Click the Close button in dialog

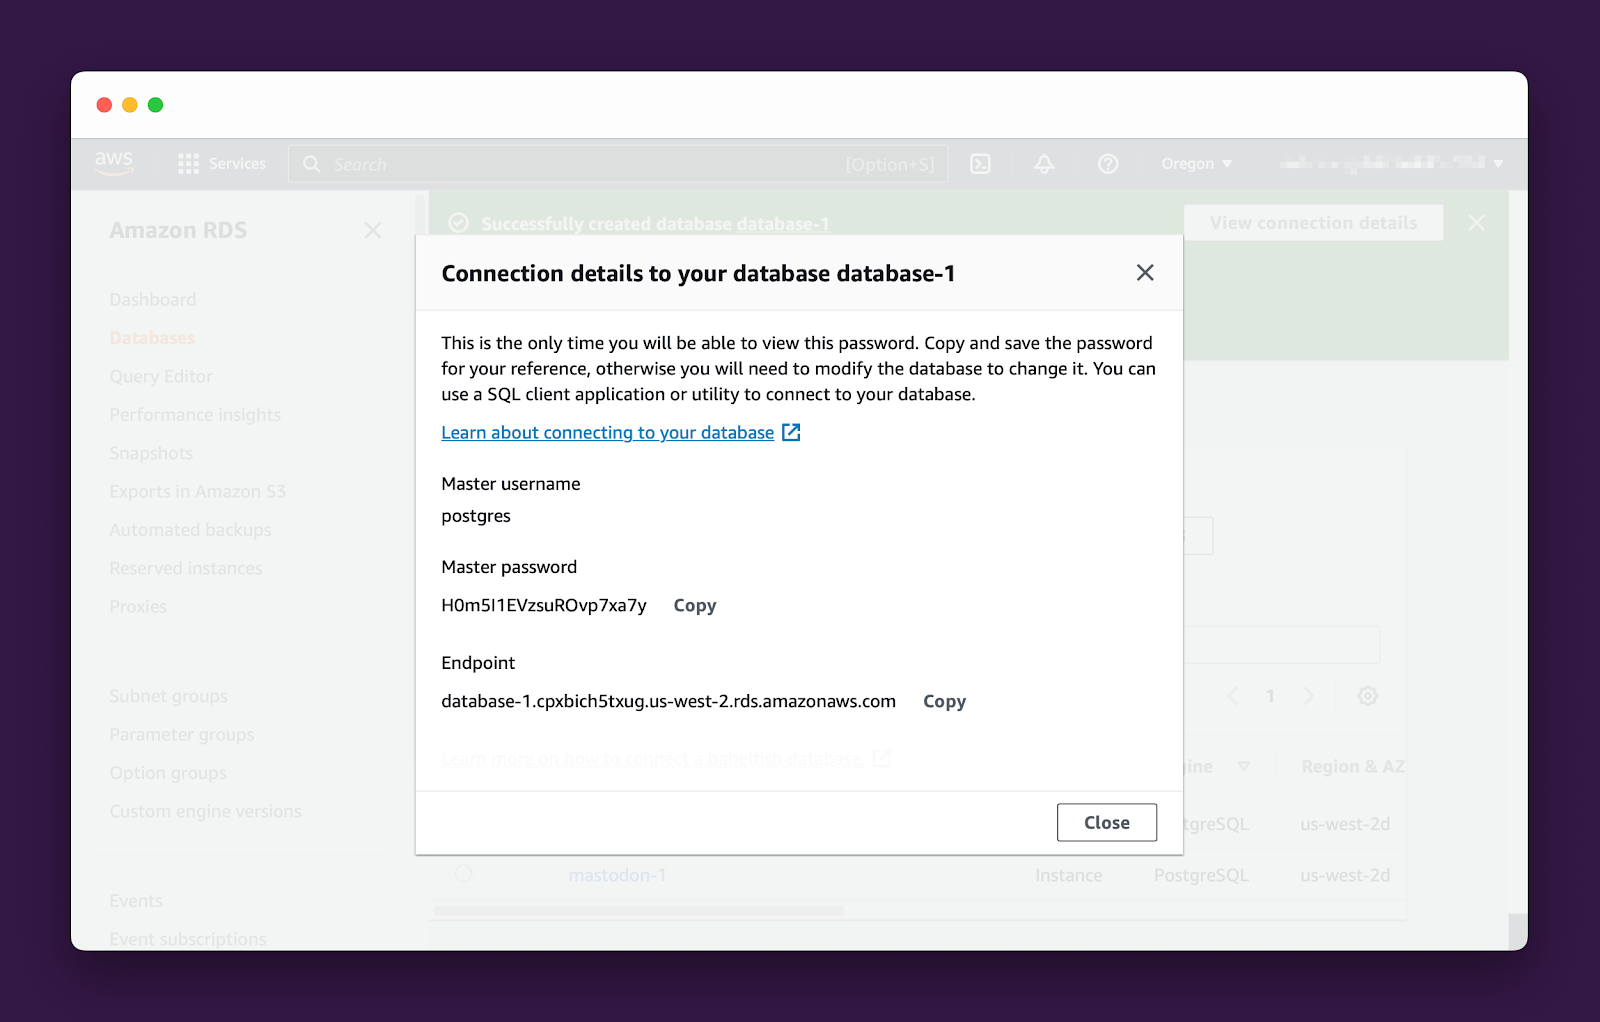[1106, 822]
